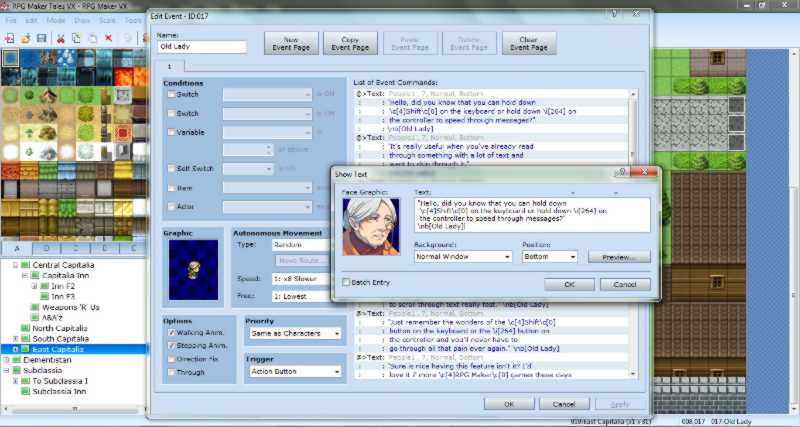The height and width of the screenshot is (427, 800).
Task: Enable the Batch Entry checkbox
Action: [x=346, y=282]
